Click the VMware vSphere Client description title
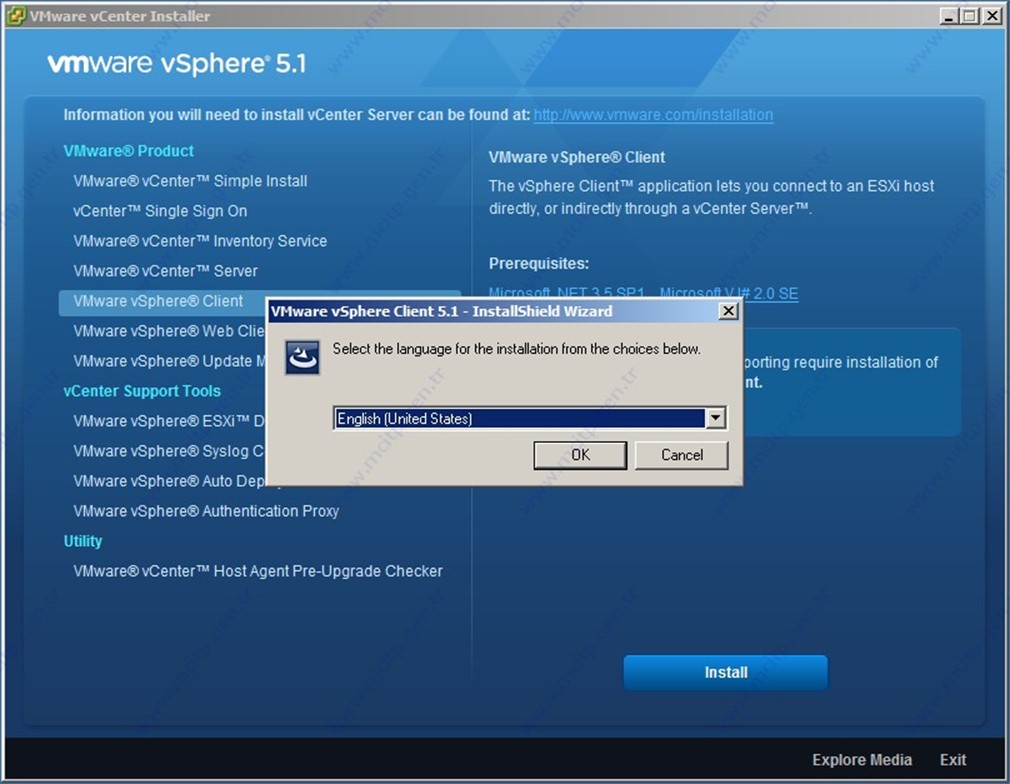 tap(576, 157)
